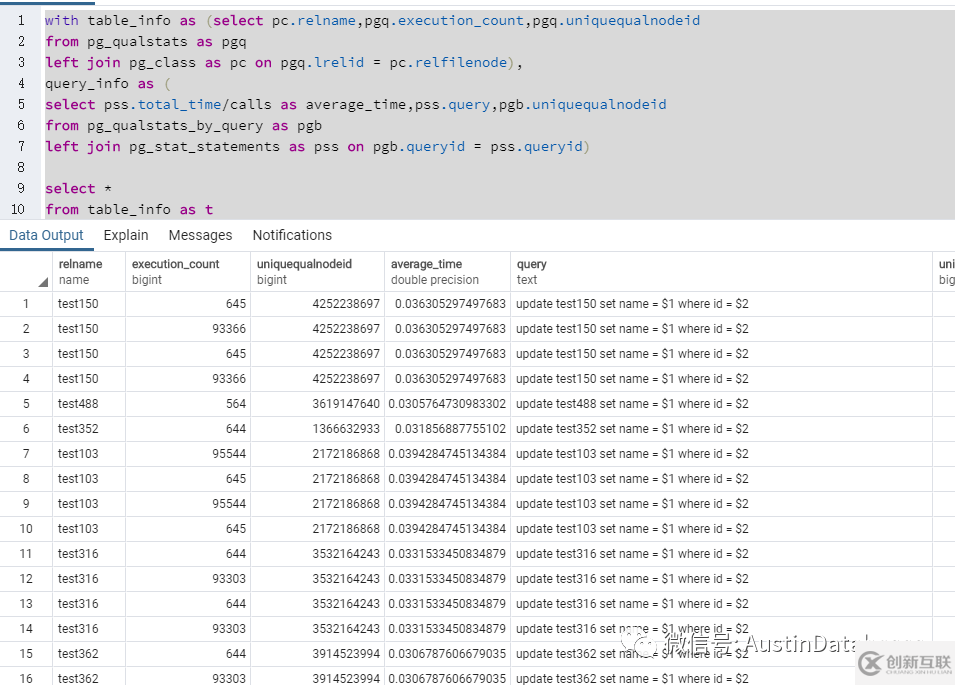Image resolution: width=955 pixels, height=685 pixels.
Task: Select the query text column header
Action: [x=721, y=272]
